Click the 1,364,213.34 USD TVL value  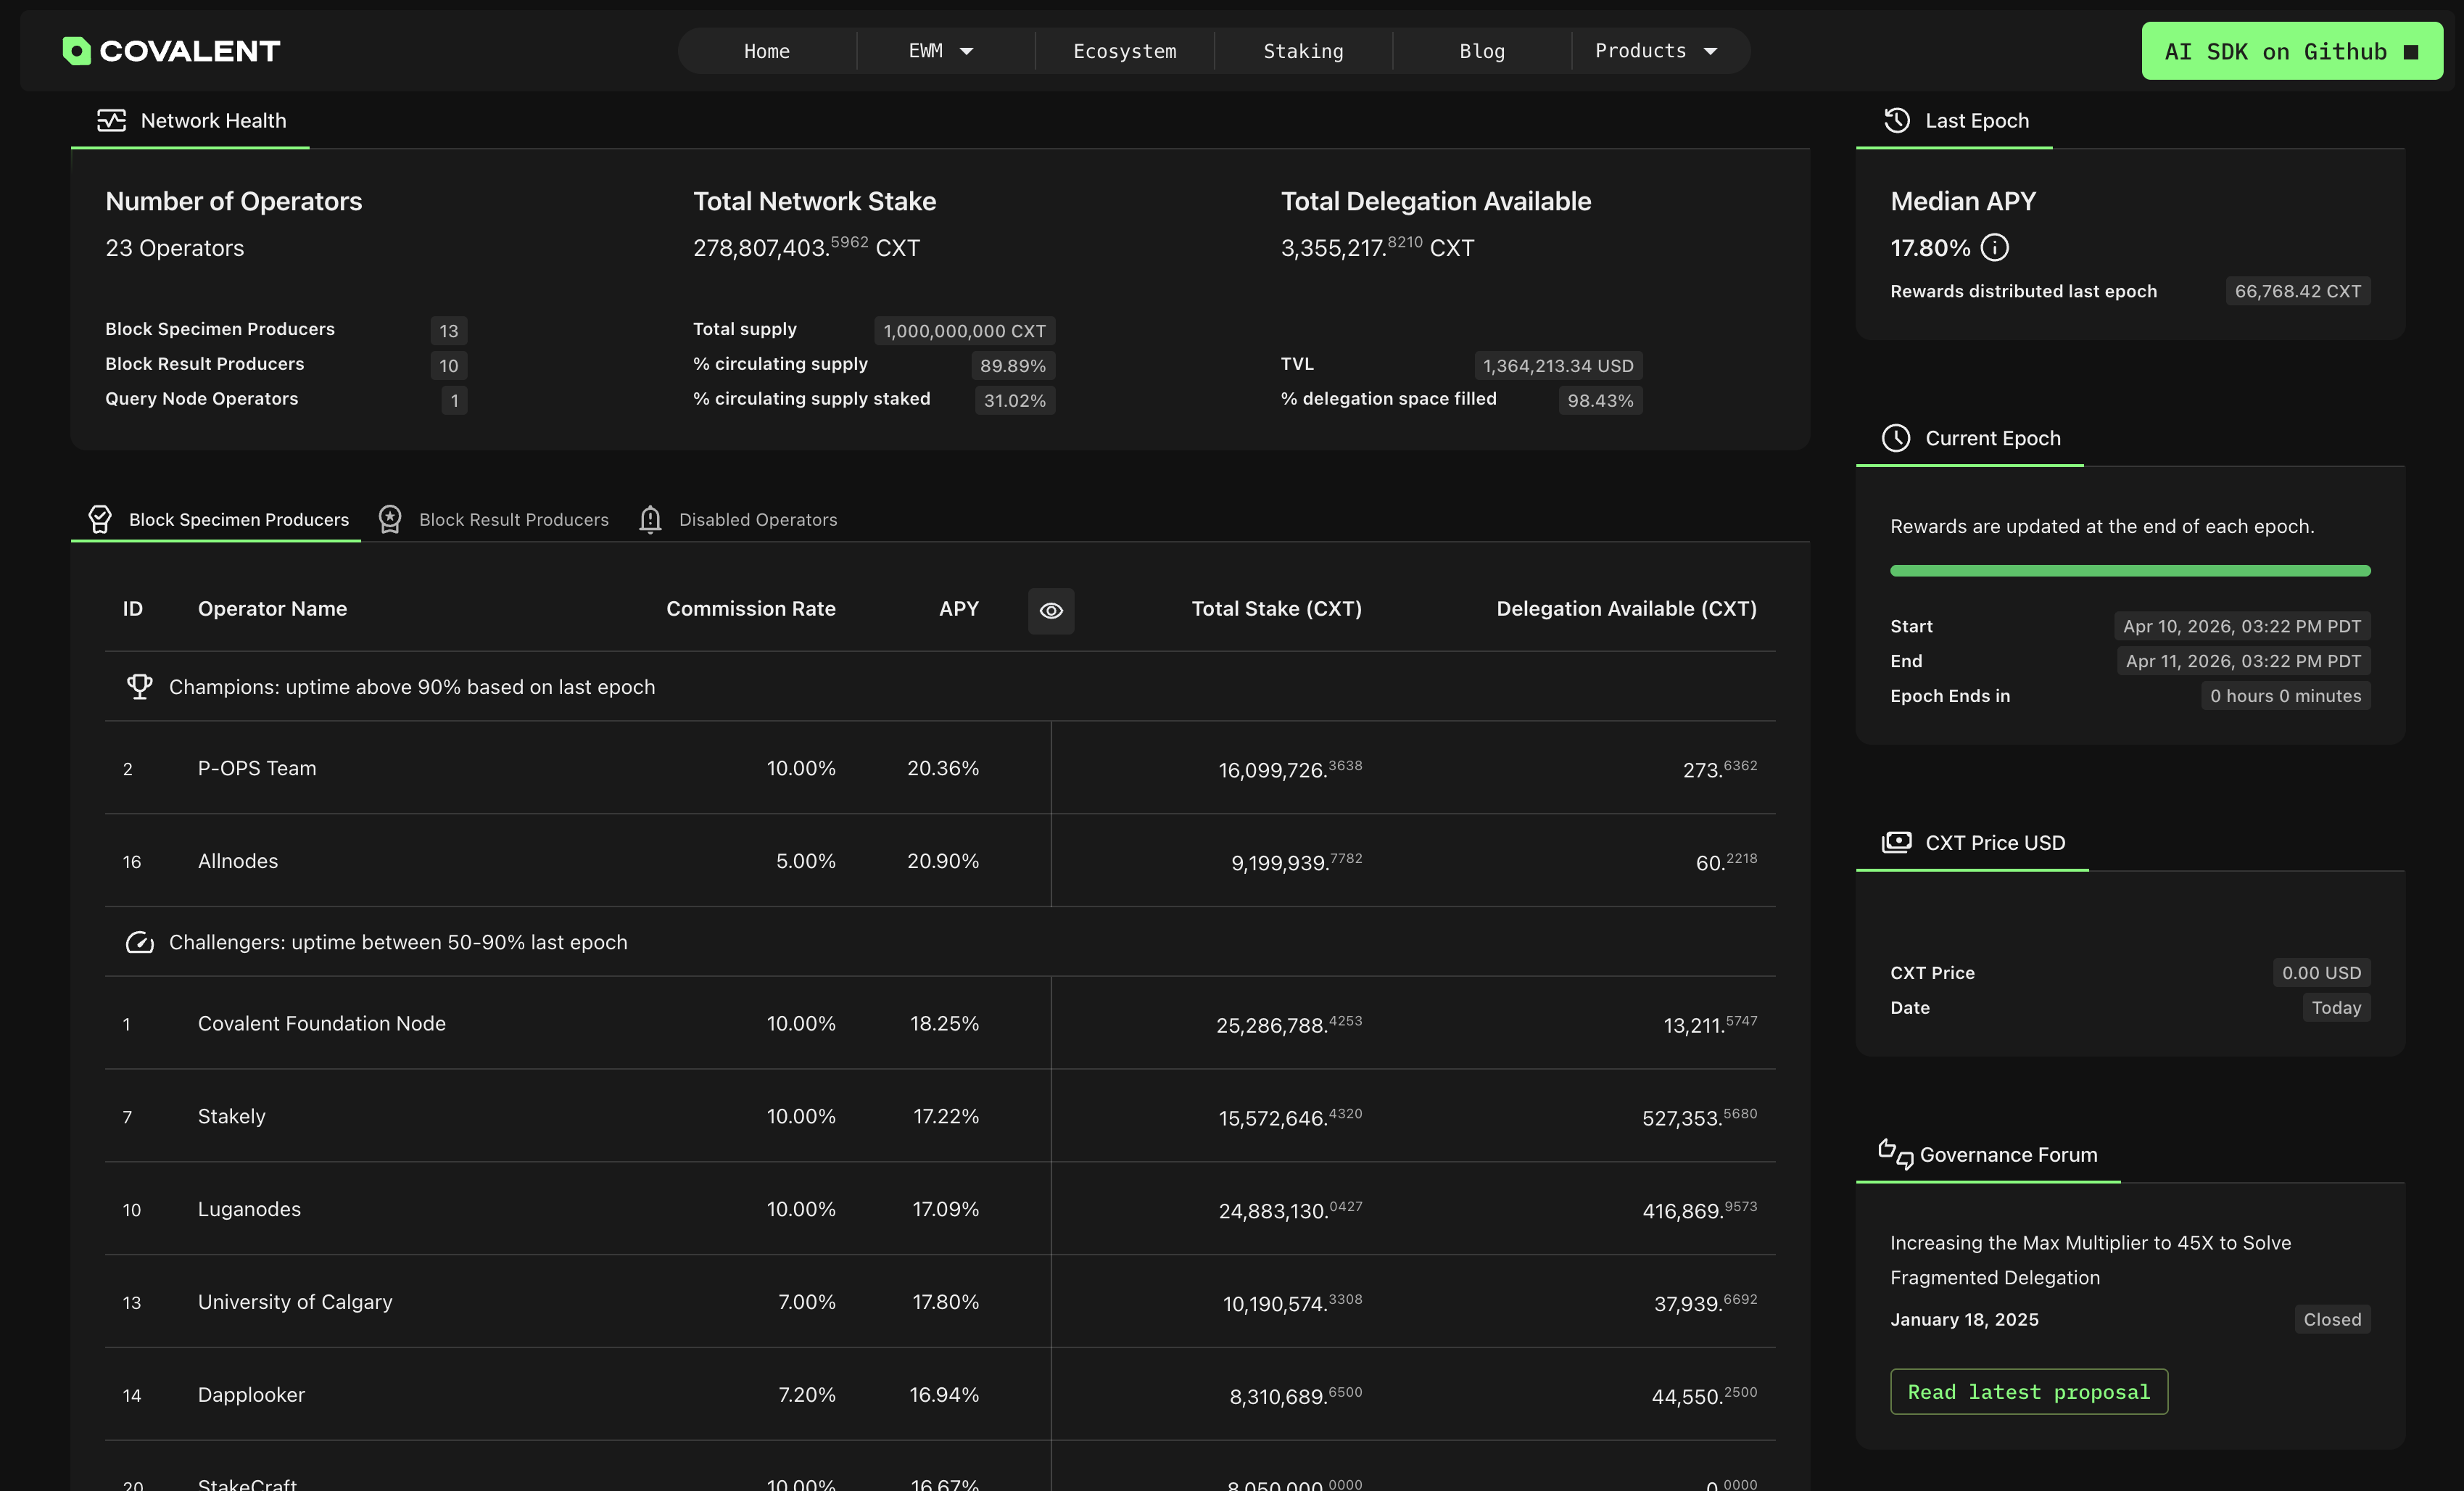click(1558, 366)
